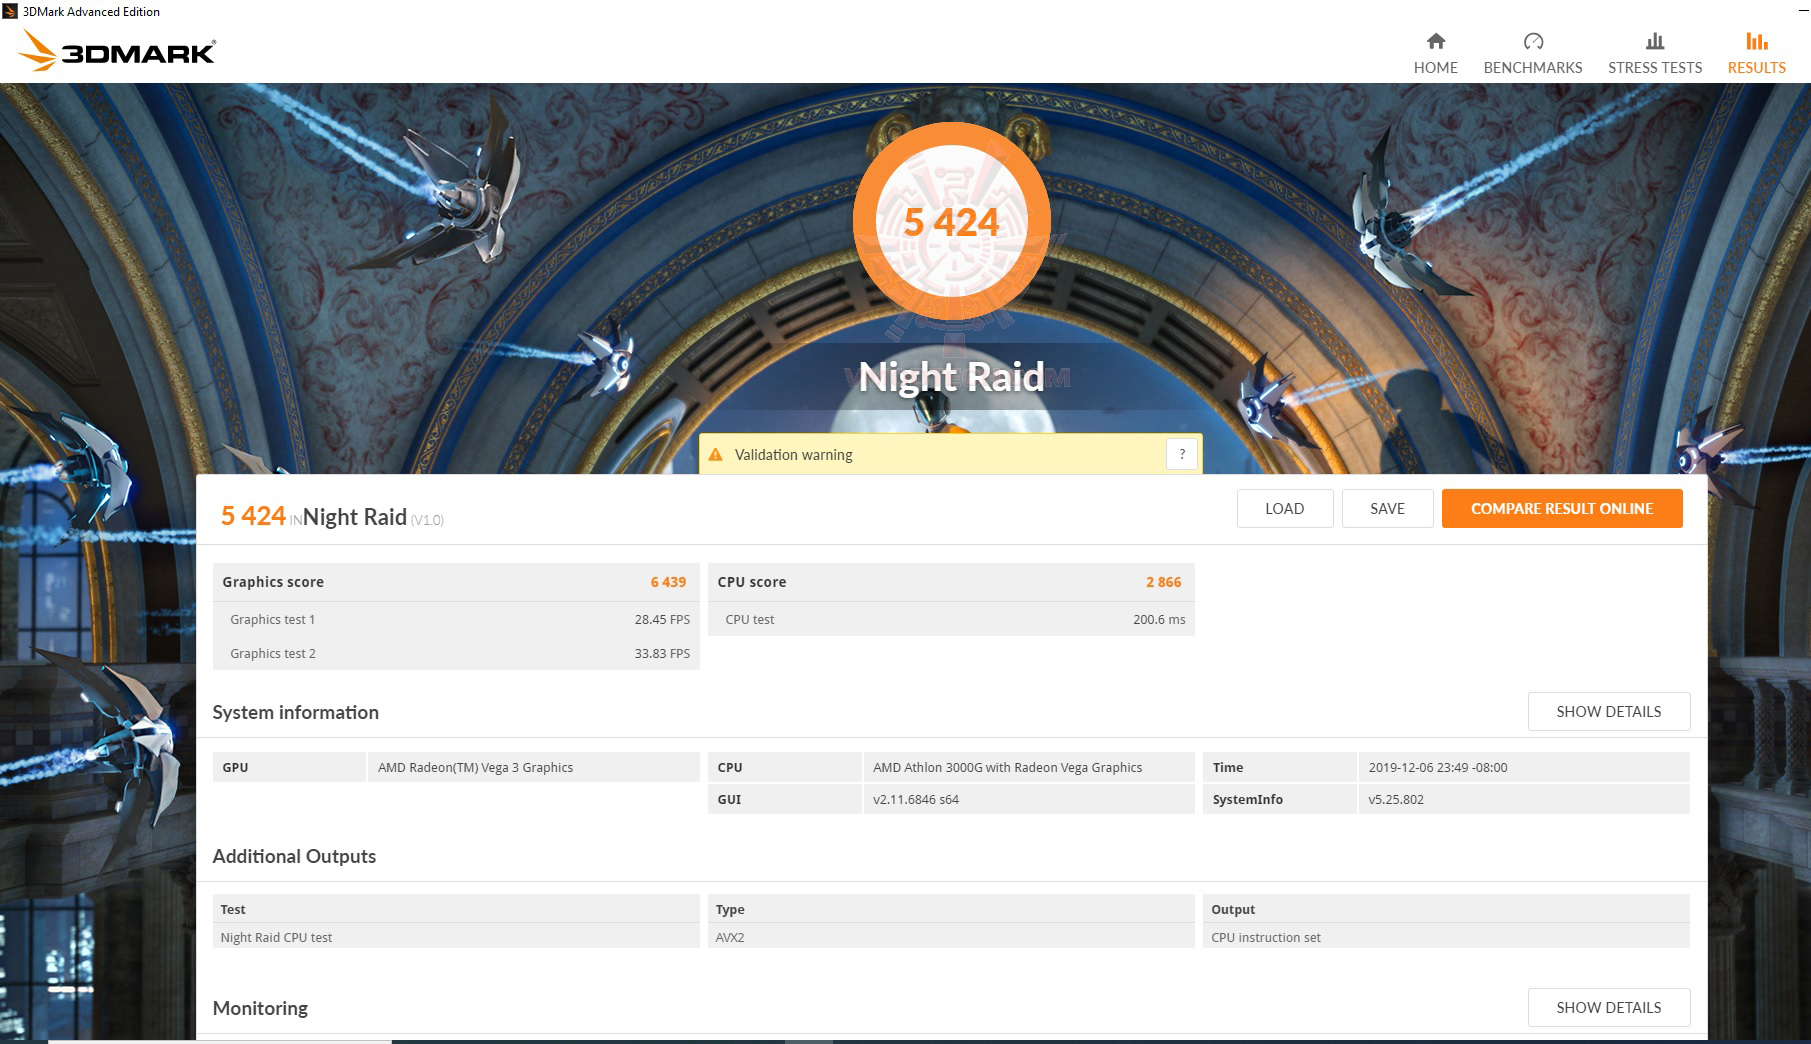This screenshot has height=1044, width=1811.
Task: Click the 3DMark title bar app icon
Action: coord(10,11)
